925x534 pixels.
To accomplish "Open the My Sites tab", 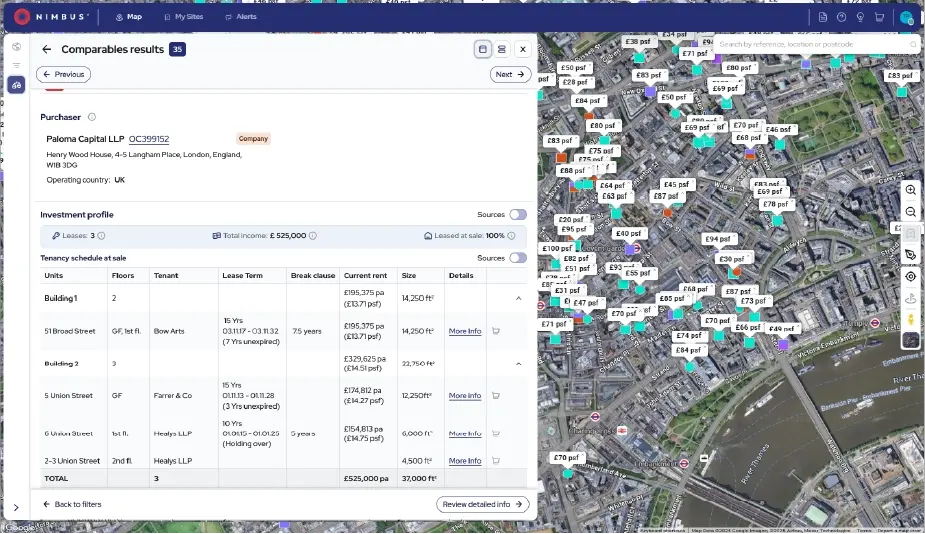I will [x=183, y=17].
